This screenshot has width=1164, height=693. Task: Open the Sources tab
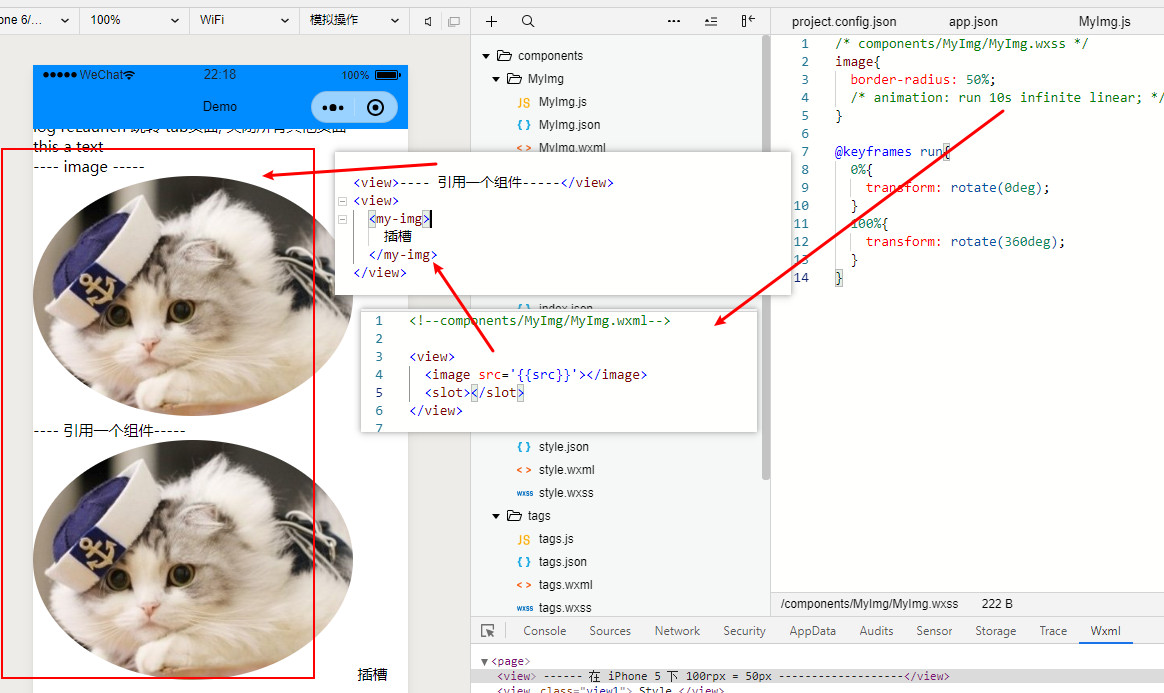[610, 631]
